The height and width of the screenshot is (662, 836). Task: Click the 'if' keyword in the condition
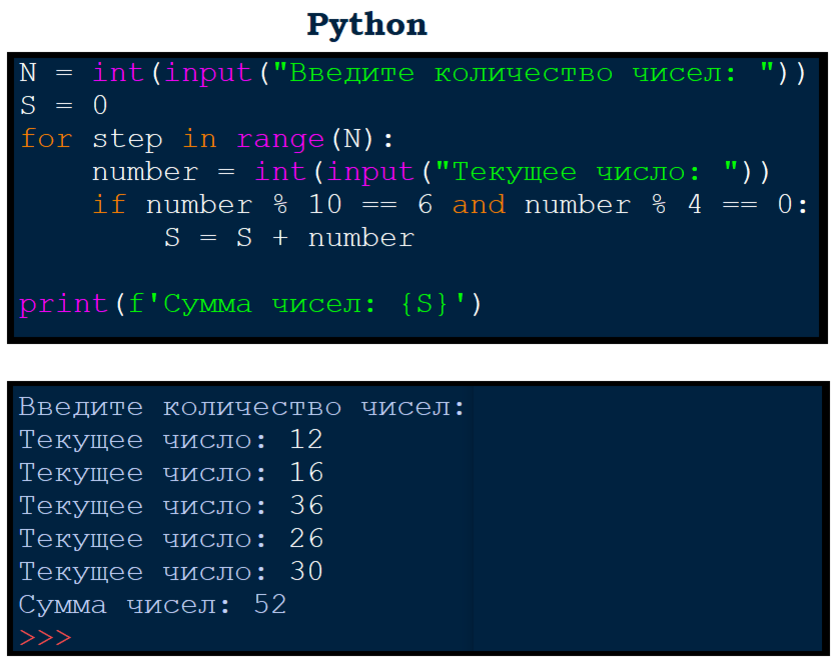click(x=109, y=205)
